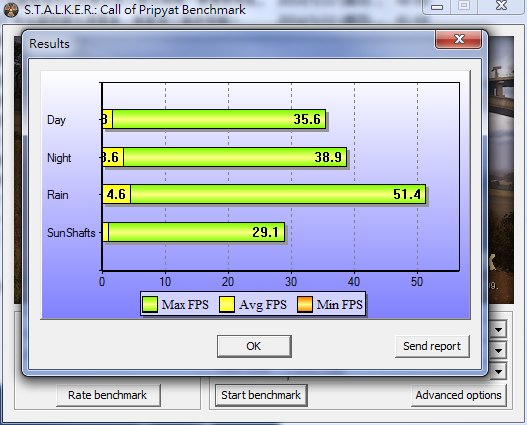This screenshot has height=425, width=527.
Task: Open the top dropdown arrow behind the dialog
Action: coord(498,330)
